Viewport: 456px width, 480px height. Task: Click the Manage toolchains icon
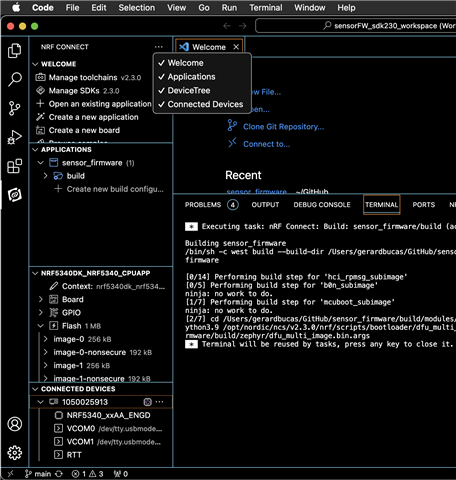click(40, 77)
